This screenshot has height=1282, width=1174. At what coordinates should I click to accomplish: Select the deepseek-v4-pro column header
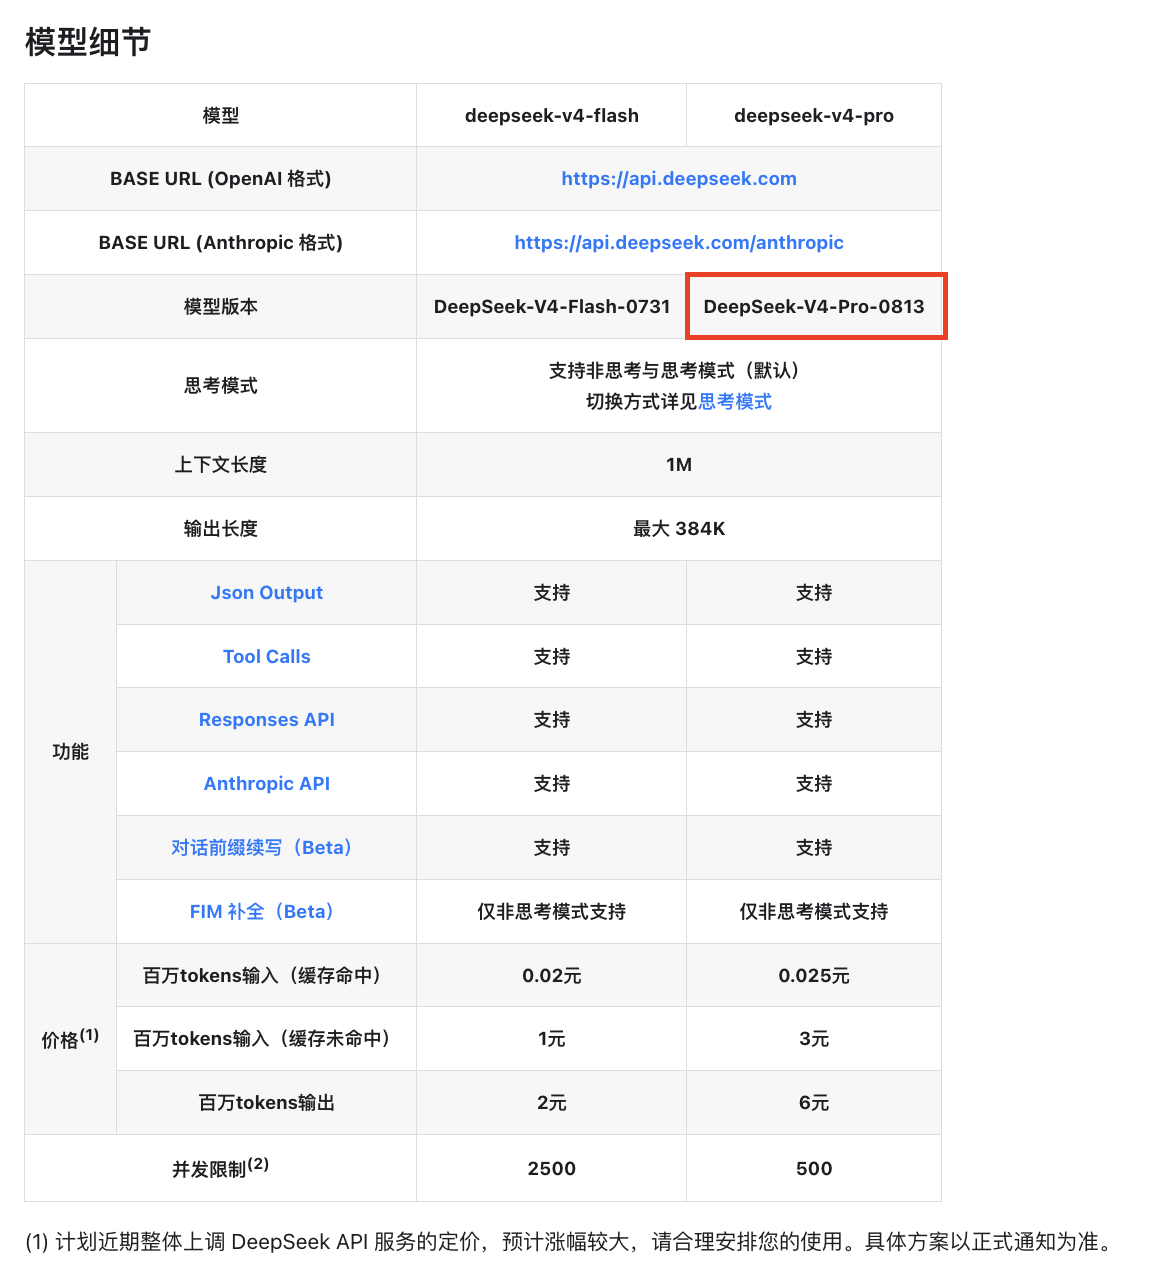tap(814, 116)
